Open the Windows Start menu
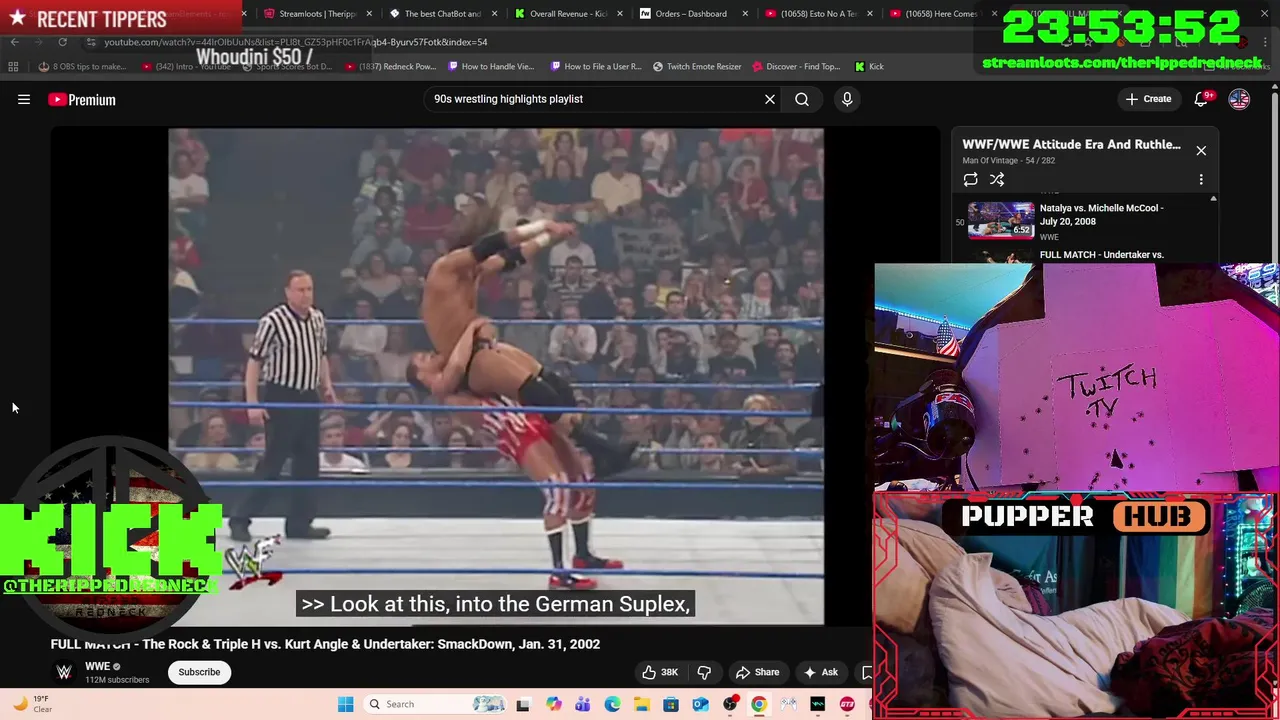1280x720 pixels. tap(345, 704)
